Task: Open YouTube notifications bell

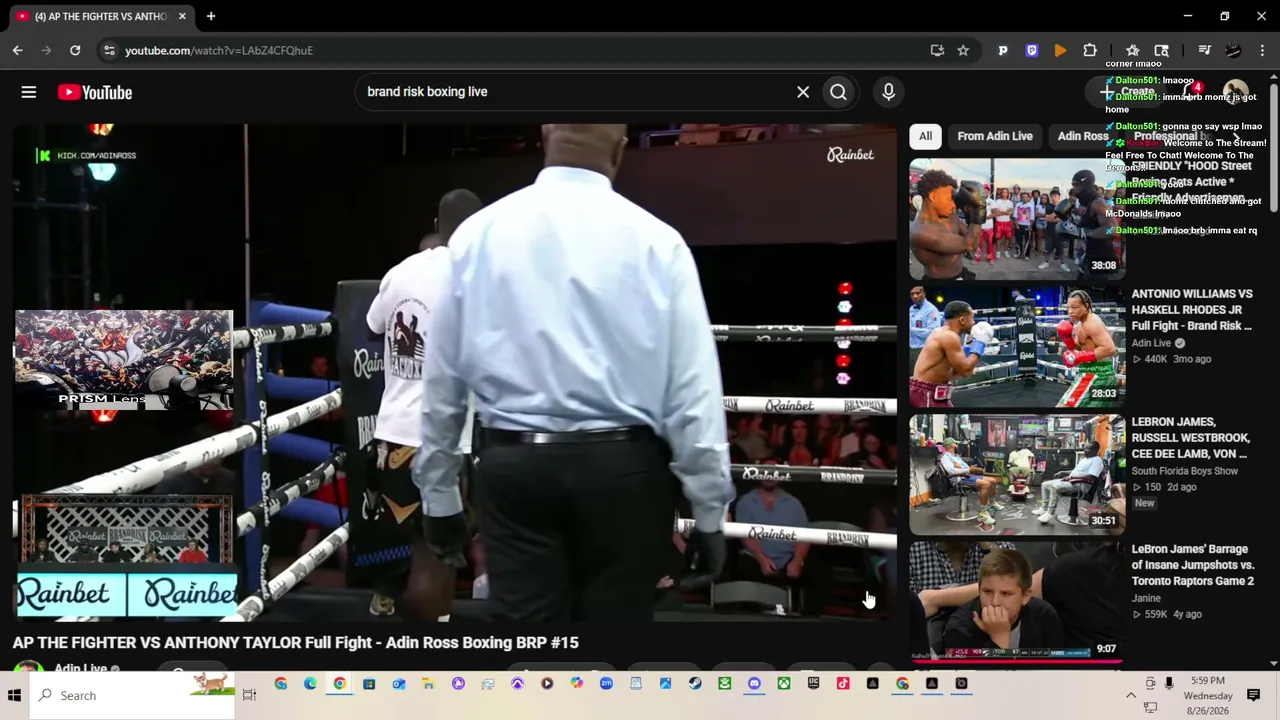Action: 1191,92
